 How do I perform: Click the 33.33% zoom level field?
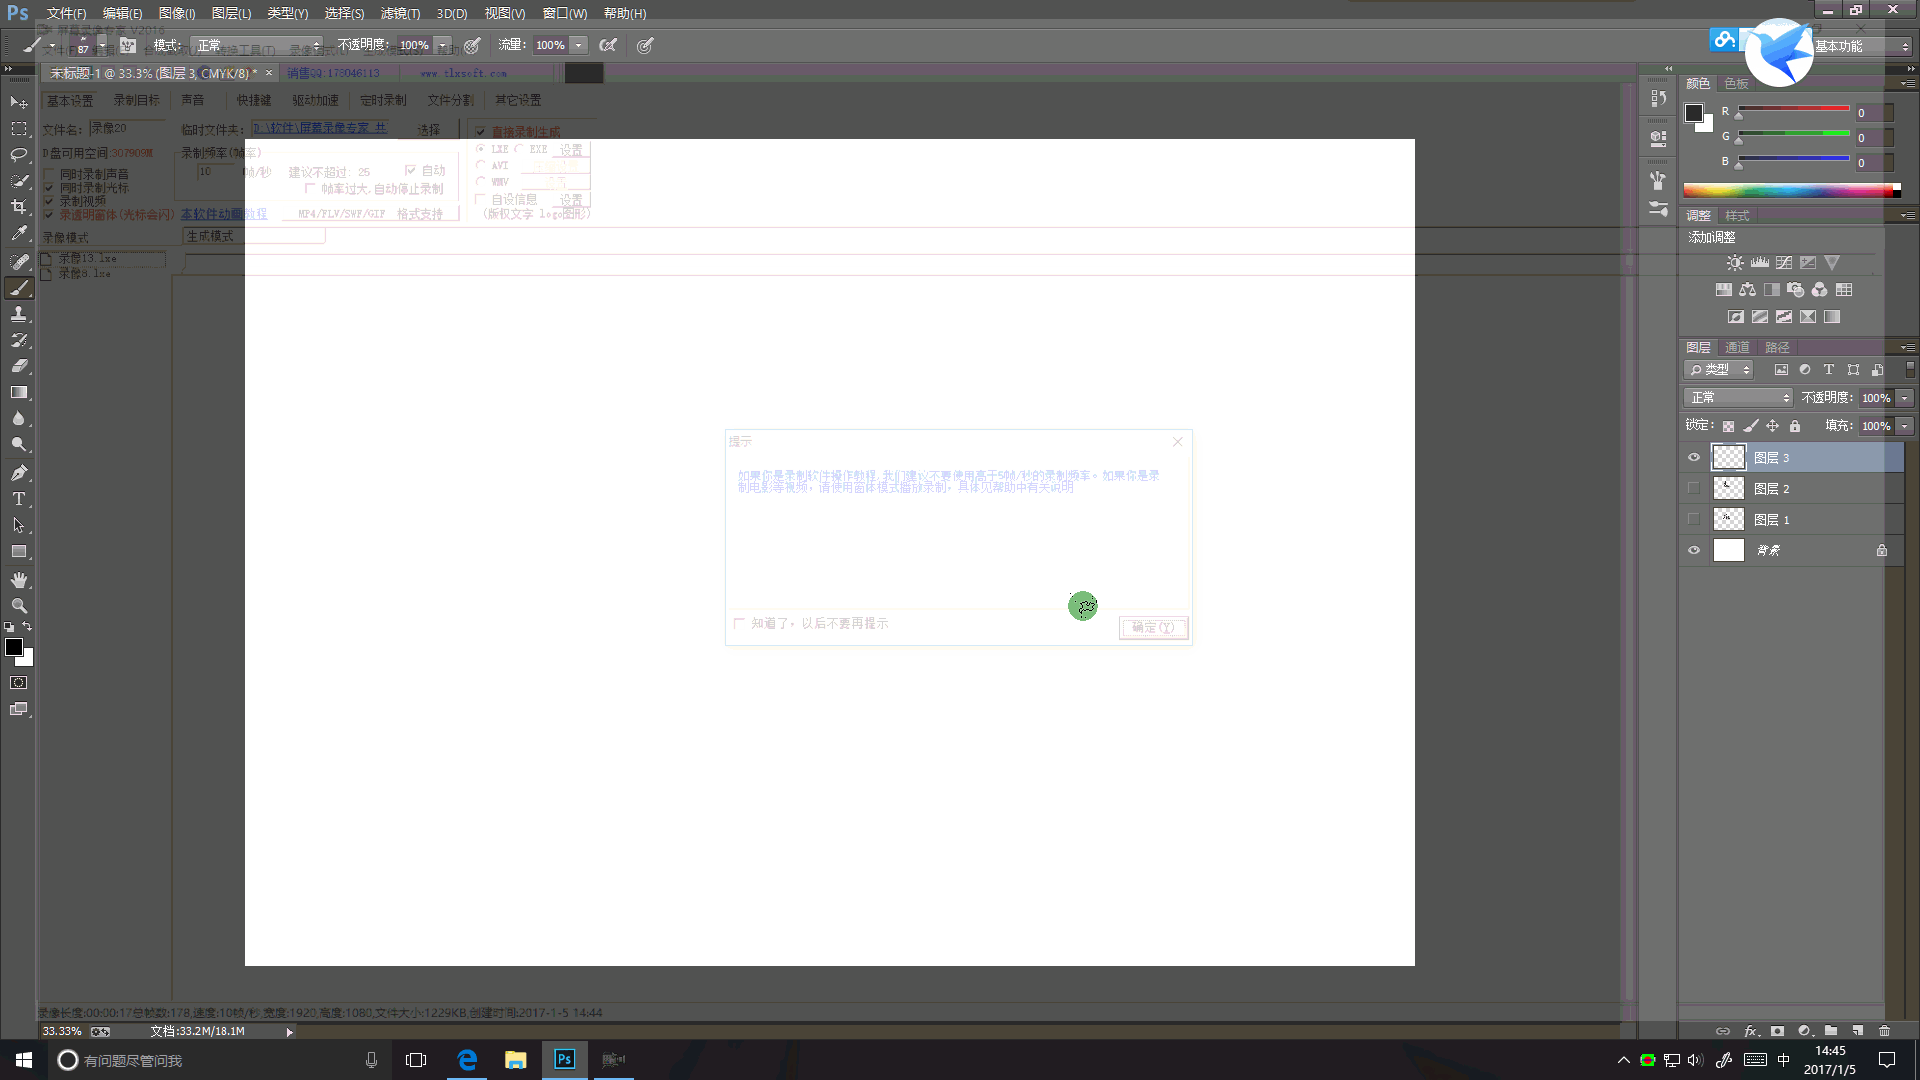coord(62,1031)
